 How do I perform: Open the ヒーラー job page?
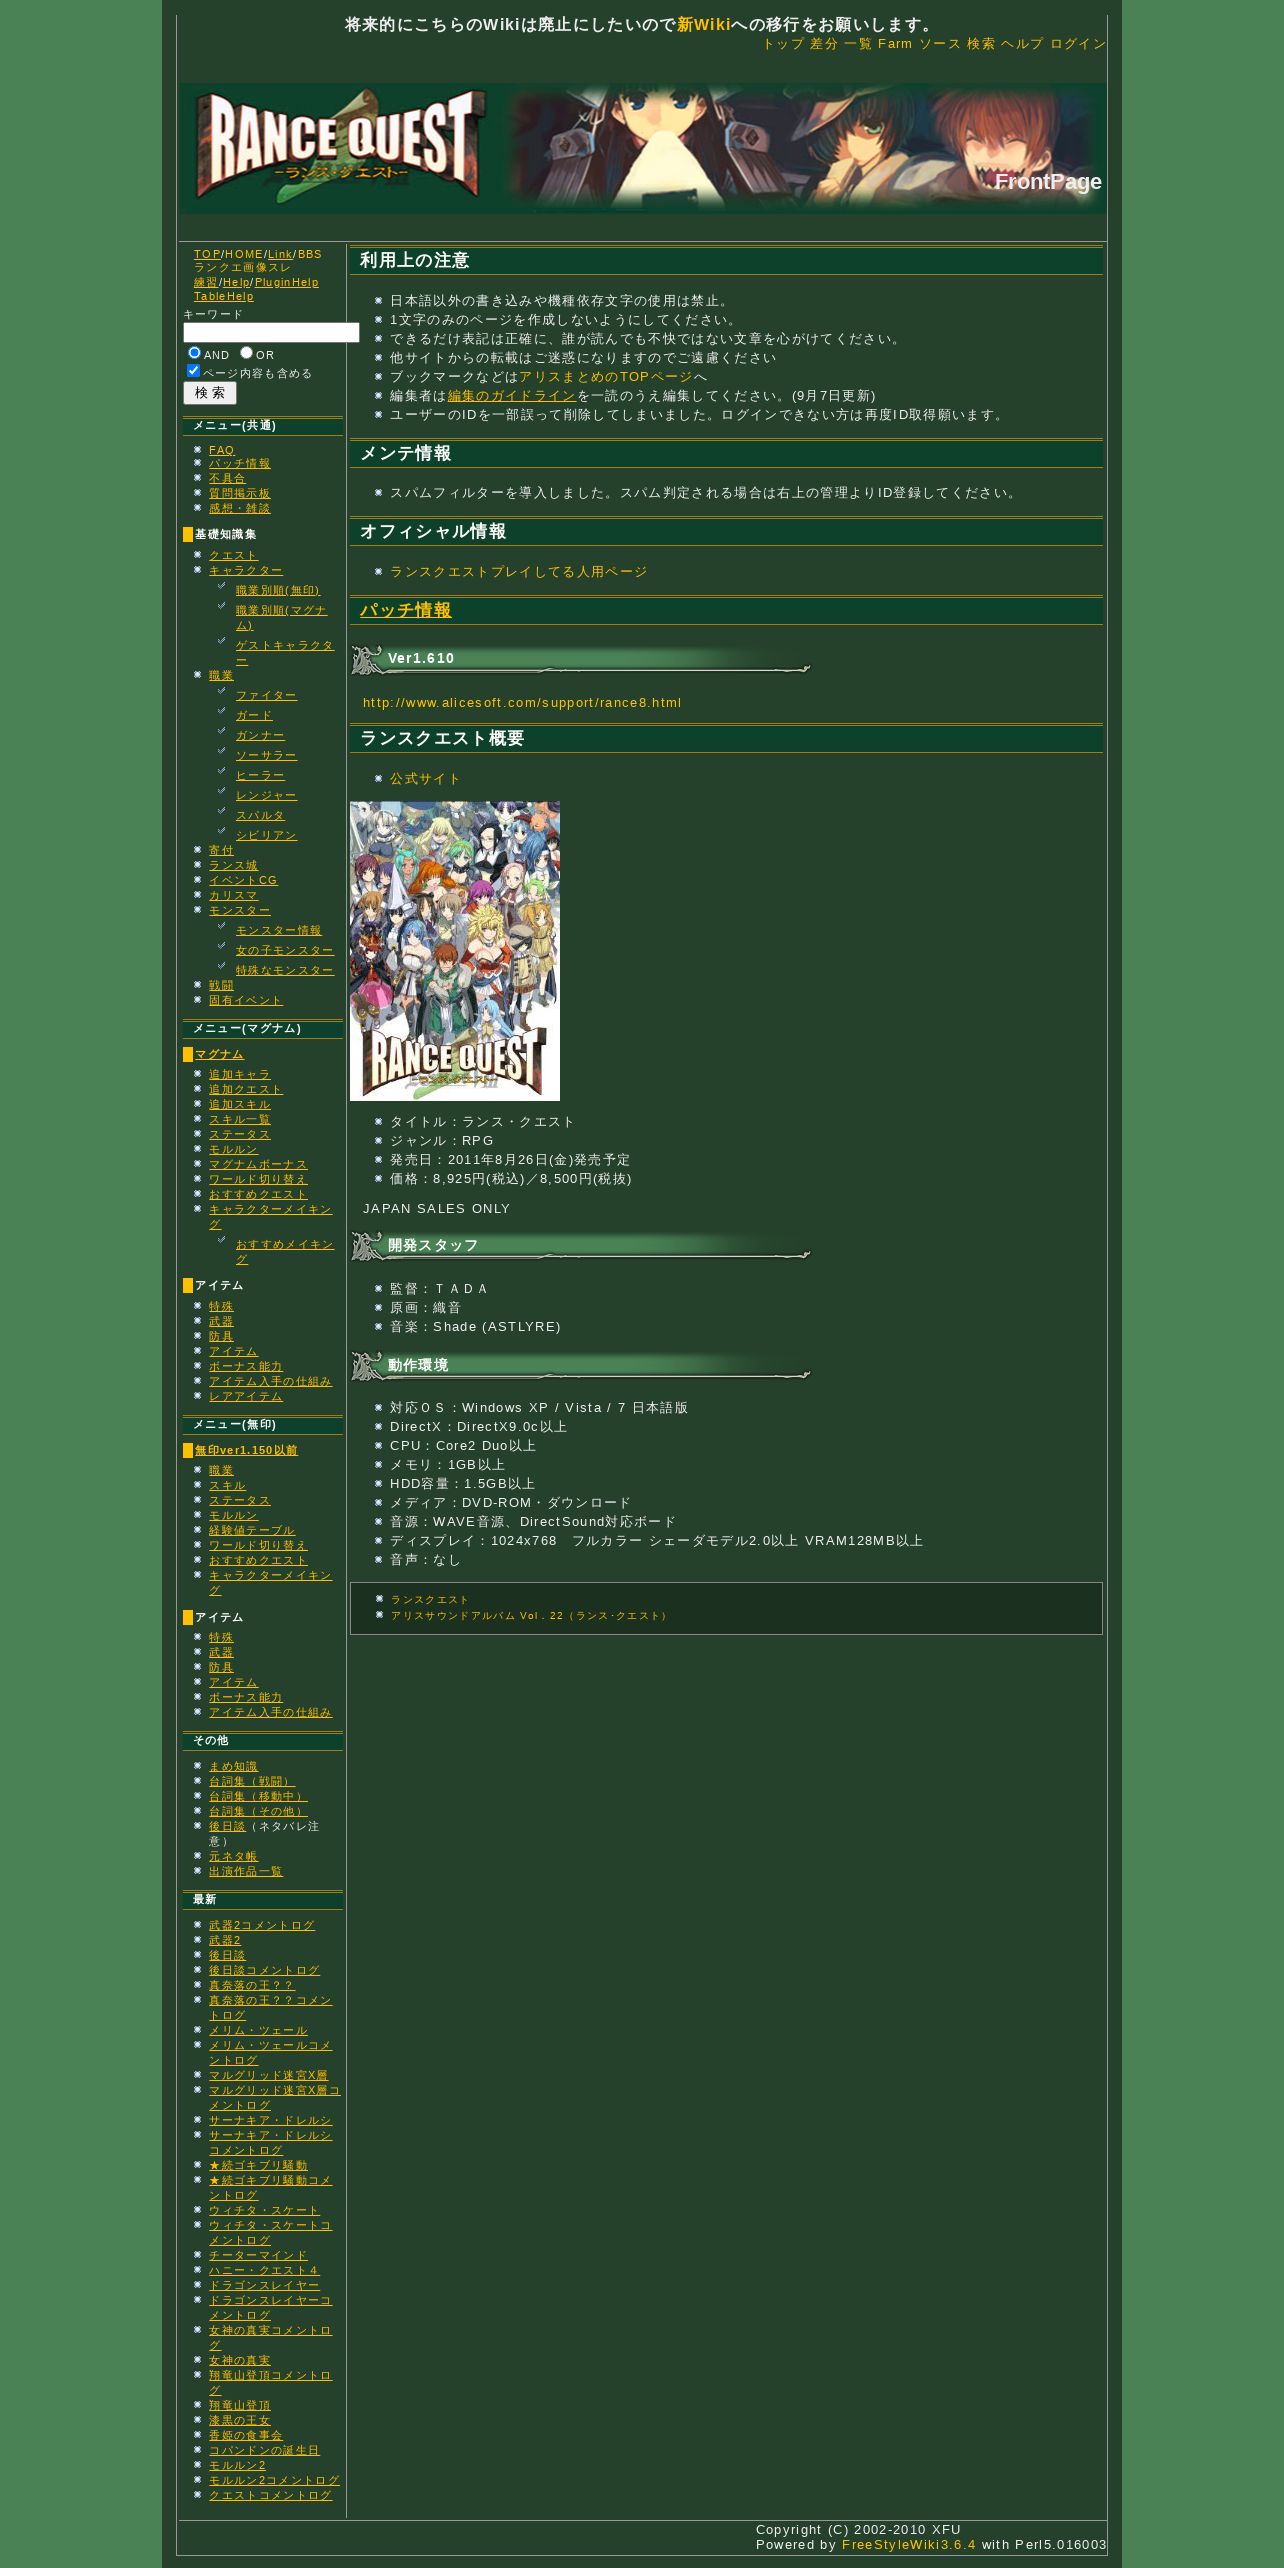[x=260, y=776]
